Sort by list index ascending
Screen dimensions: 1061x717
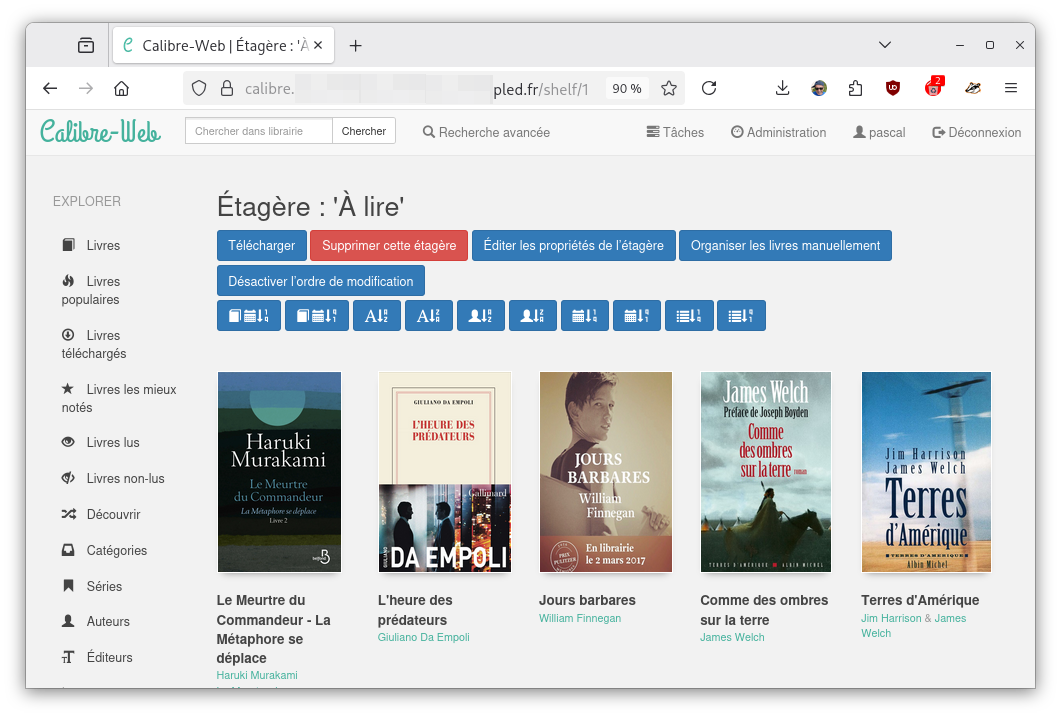pos(689,316)
